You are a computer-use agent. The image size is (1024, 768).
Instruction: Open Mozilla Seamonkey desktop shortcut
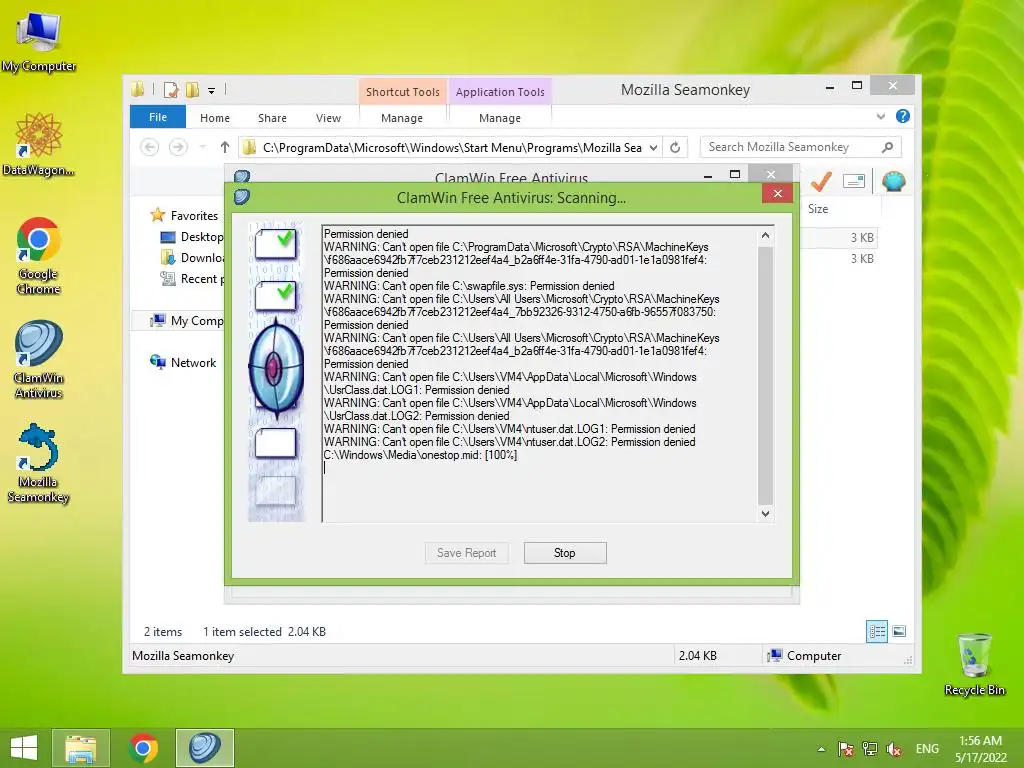[39, 463]
